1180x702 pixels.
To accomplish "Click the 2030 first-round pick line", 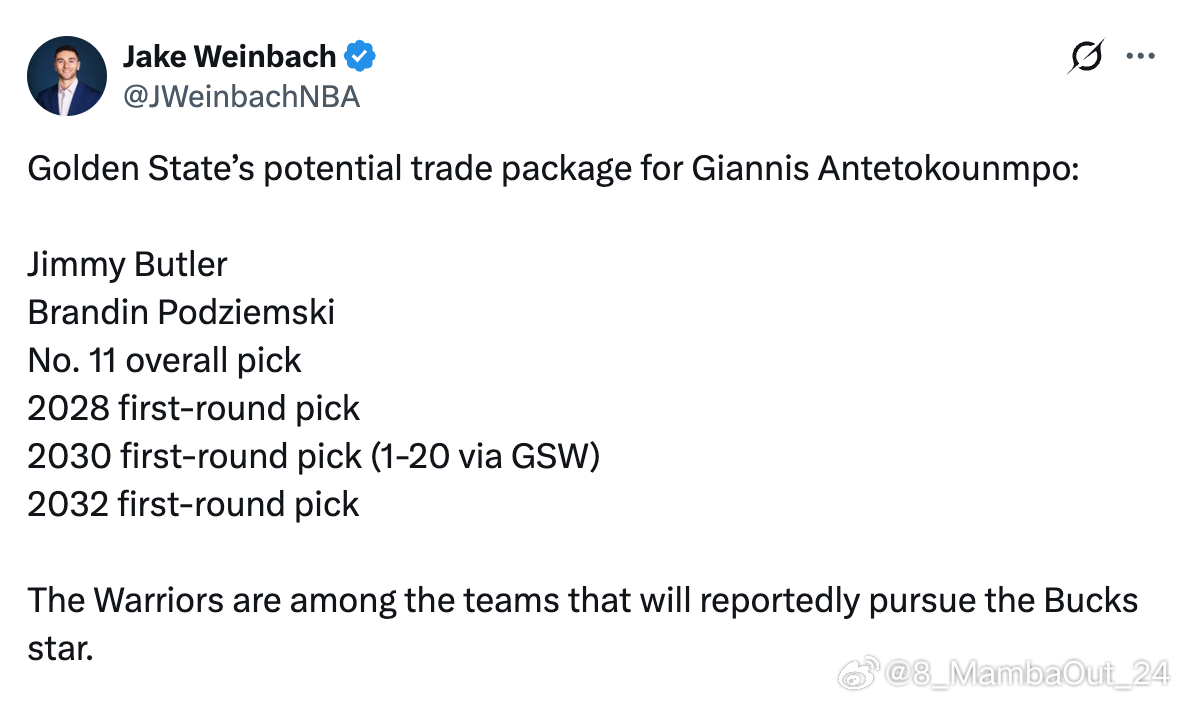I will click(314, 457).
